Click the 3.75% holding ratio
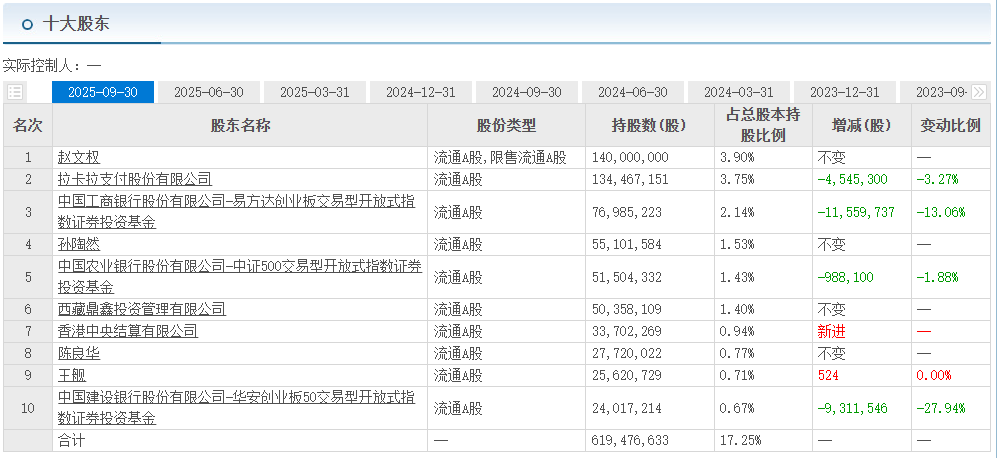 point(736,179)
